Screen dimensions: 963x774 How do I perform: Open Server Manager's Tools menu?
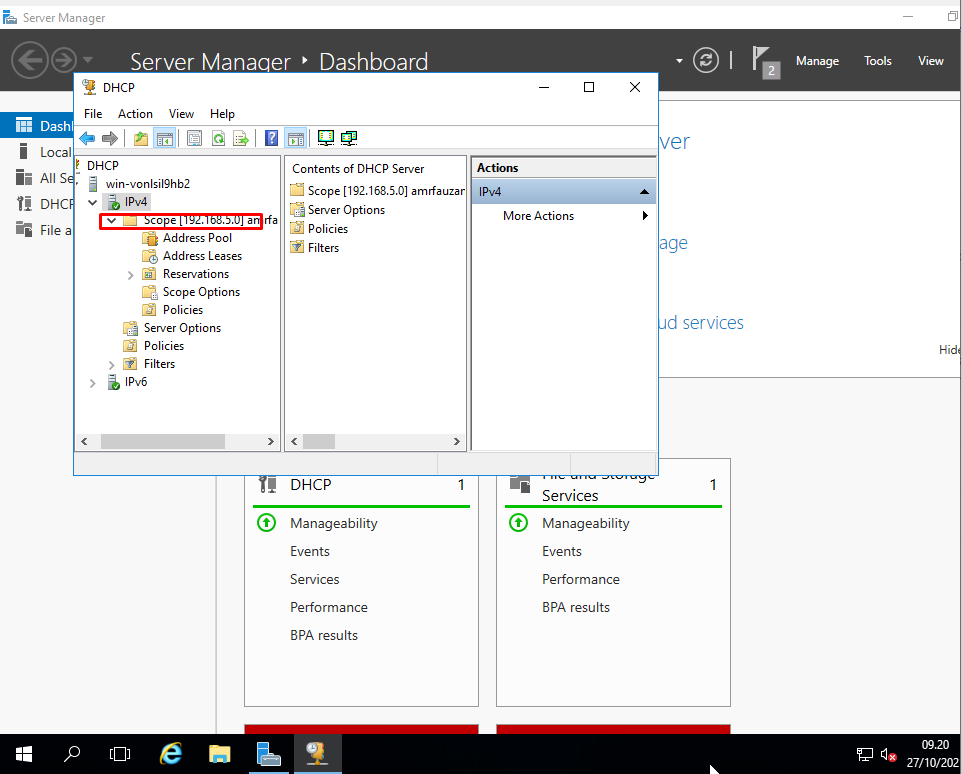(878, 61)
